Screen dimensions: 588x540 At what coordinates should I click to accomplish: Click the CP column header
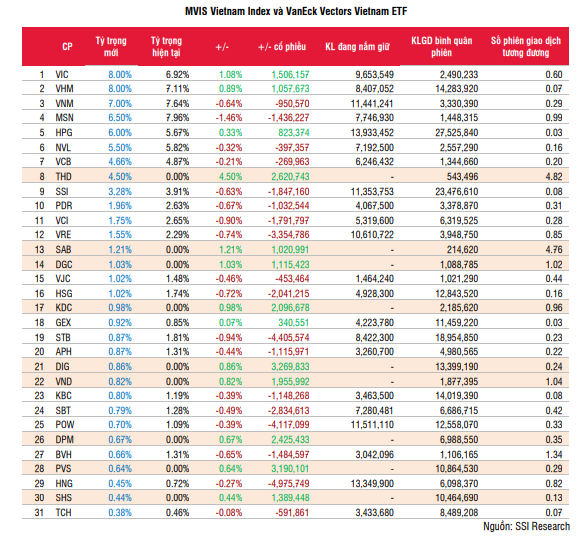[x=67, y=46]
